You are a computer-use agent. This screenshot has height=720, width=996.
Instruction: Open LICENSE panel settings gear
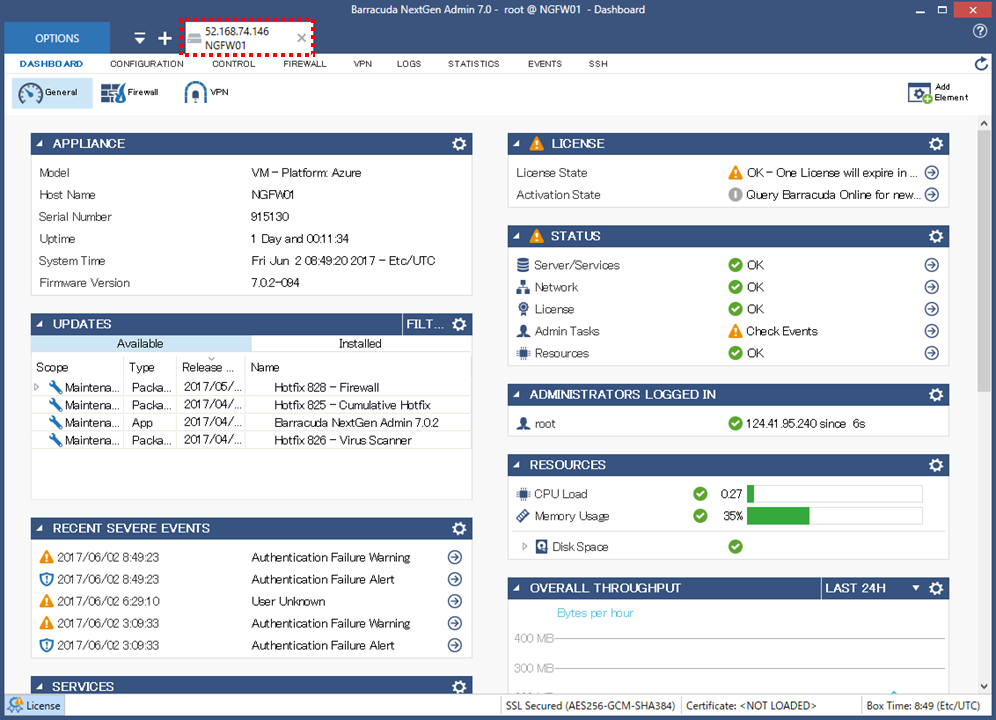click(936, 144)
